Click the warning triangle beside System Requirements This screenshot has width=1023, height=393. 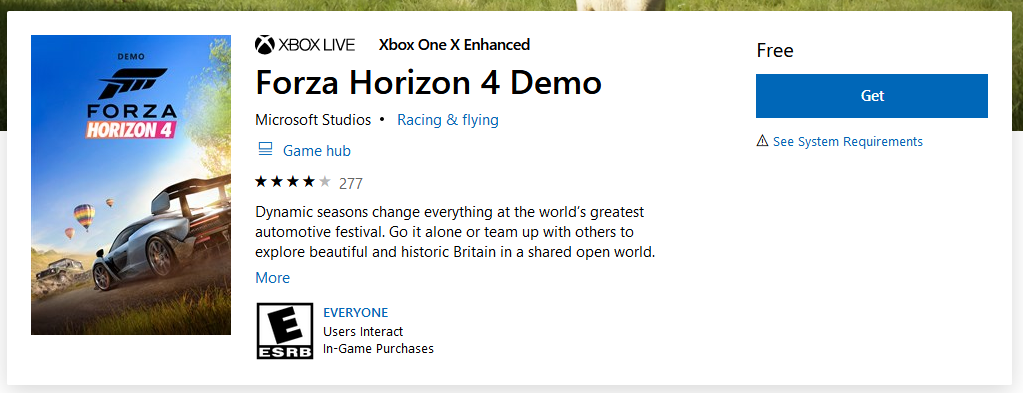pyautogui.click(x=762, y=141)
